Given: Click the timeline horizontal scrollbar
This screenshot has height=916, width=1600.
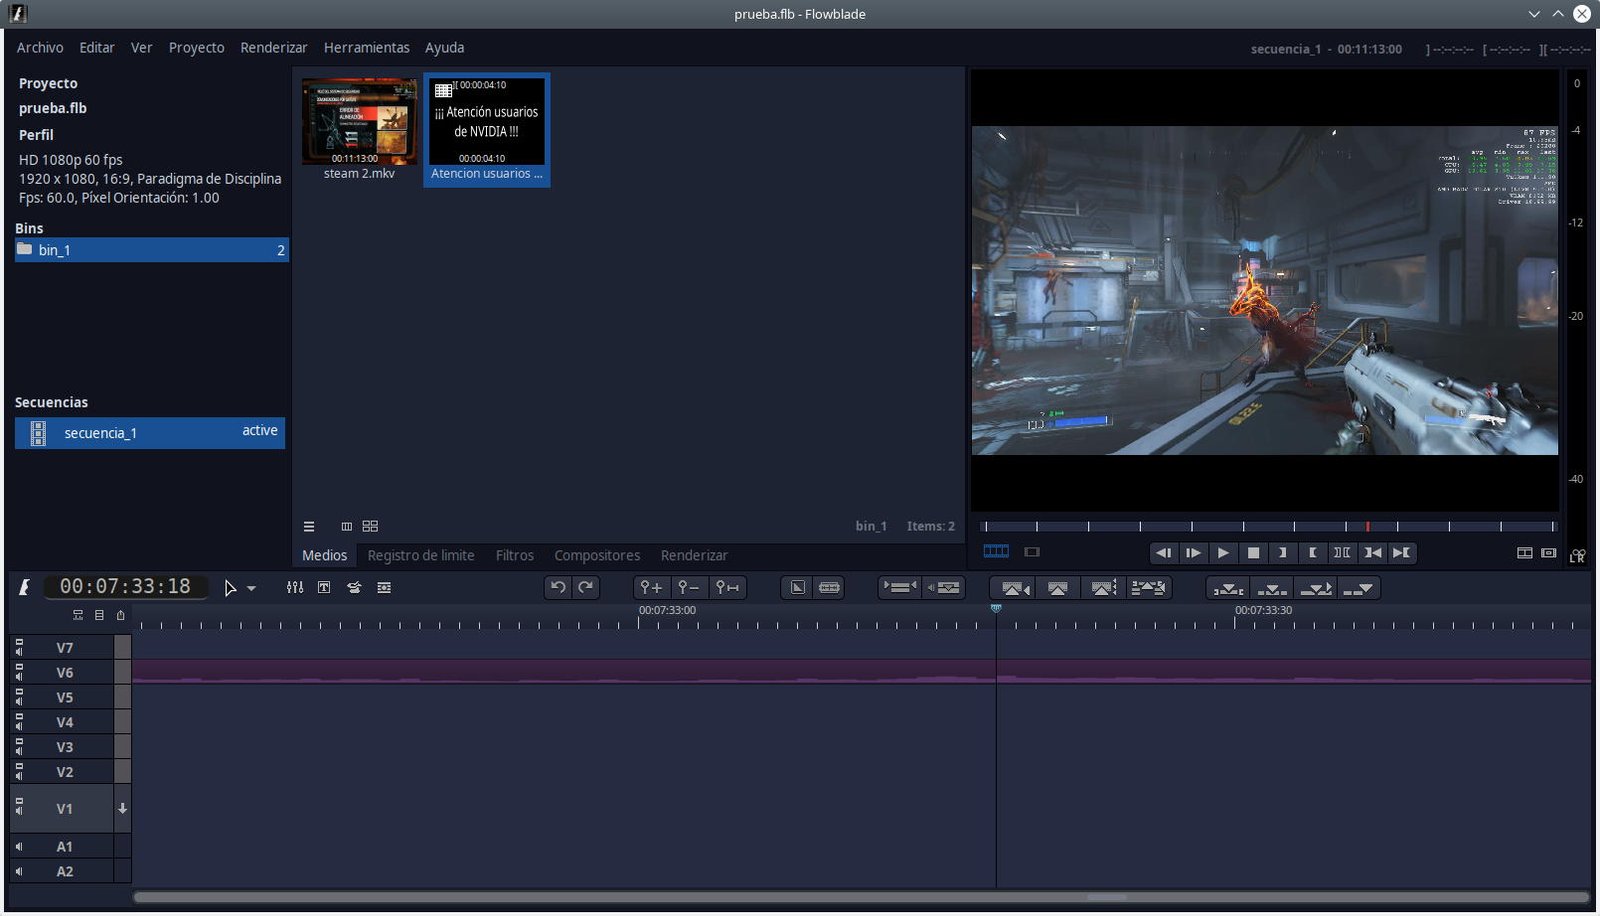Looking at the screenshot, I should [x=861, y=897].
